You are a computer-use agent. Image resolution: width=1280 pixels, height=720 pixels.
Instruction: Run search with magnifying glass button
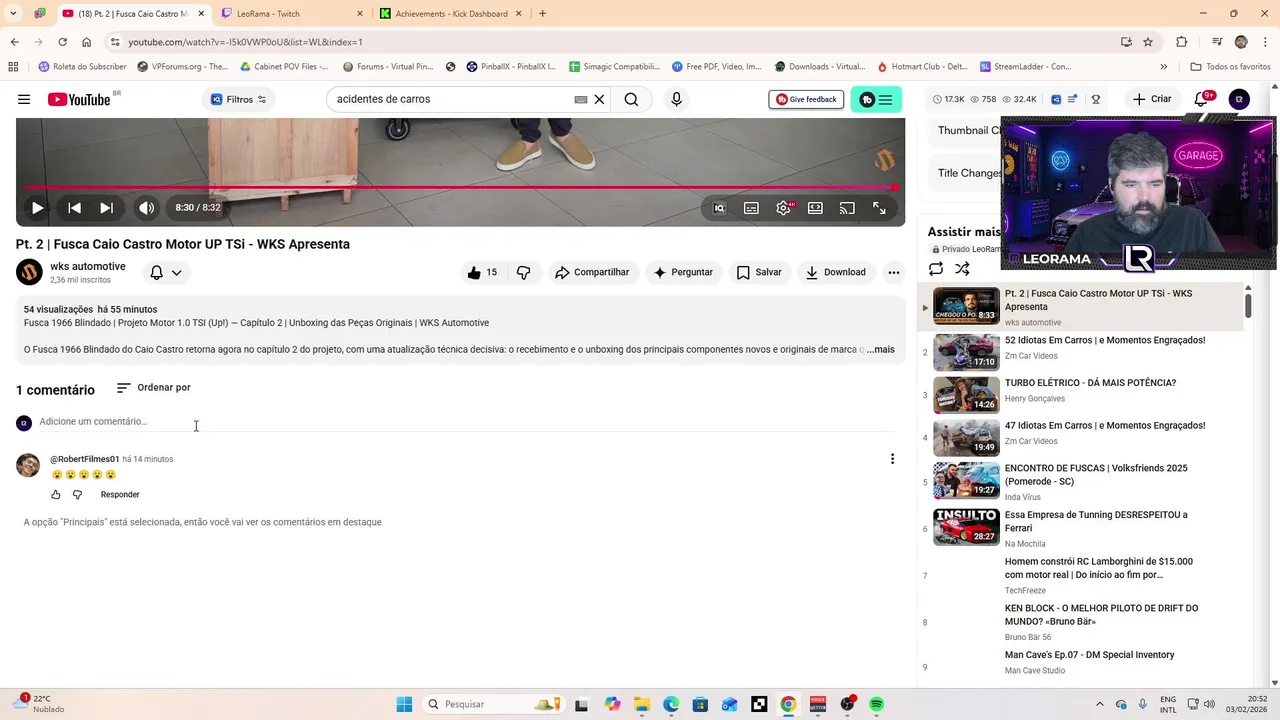tap(631, 99)
